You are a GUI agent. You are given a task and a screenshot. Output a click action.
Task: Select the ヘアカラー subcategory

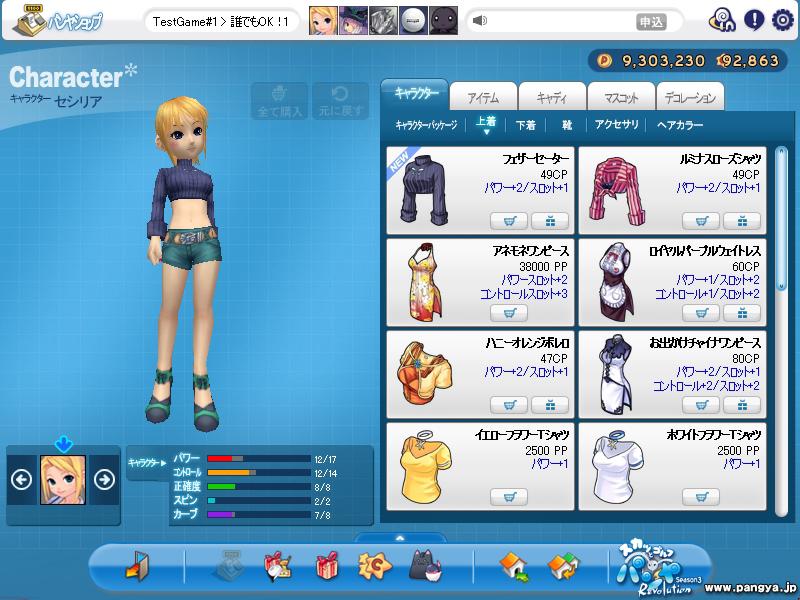[680, 125]
